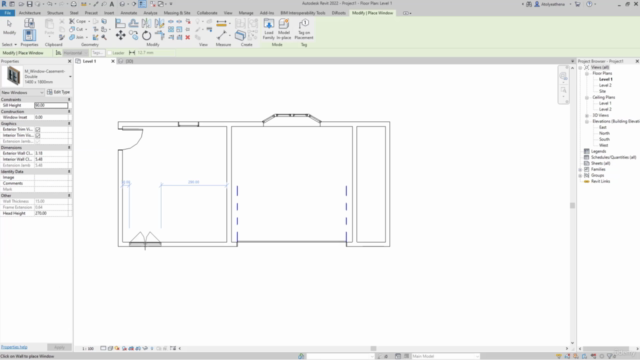640x360 pixels.
Task: Collapse the Constraints section
Action: (x=69, y=100)
